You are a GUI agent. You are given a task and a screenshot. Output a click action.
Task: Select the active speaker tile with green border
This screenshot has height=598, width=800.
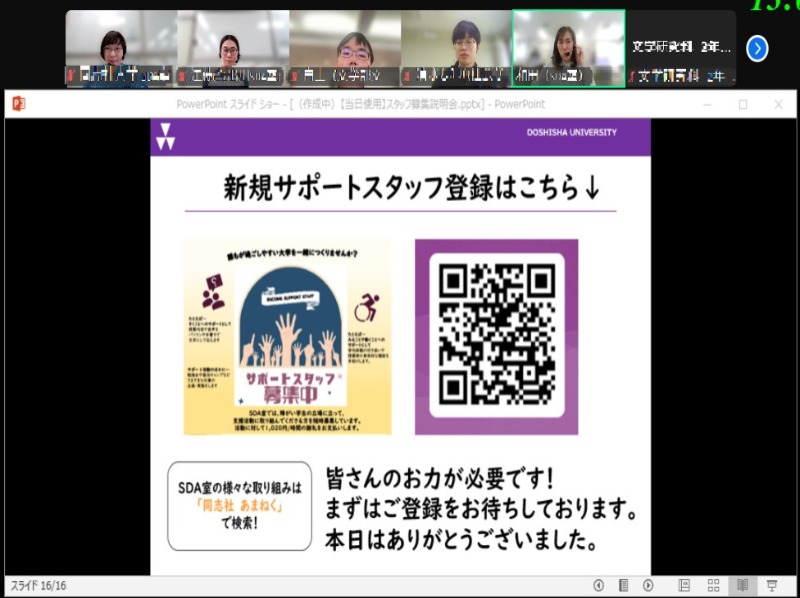click(568, 48)
